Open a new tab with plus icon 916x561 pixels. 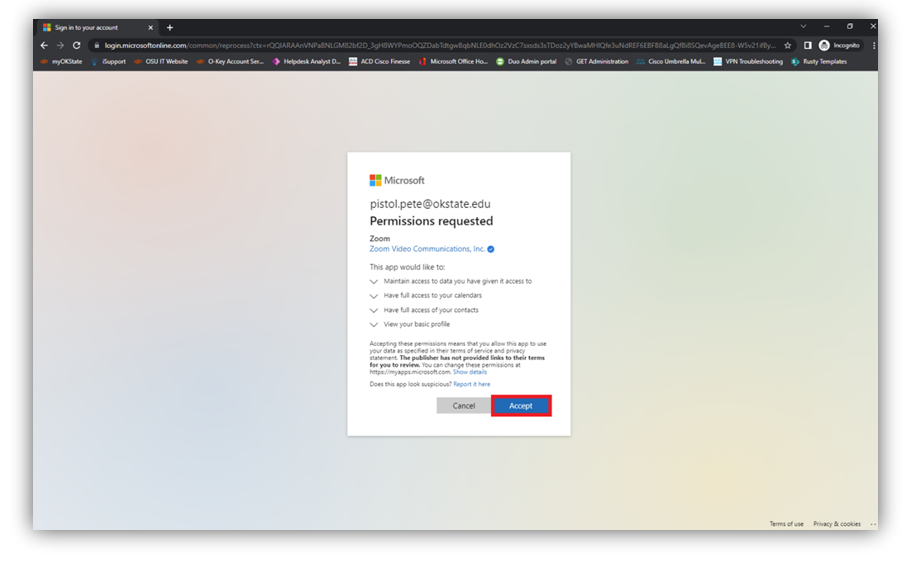tap(169, 27)
